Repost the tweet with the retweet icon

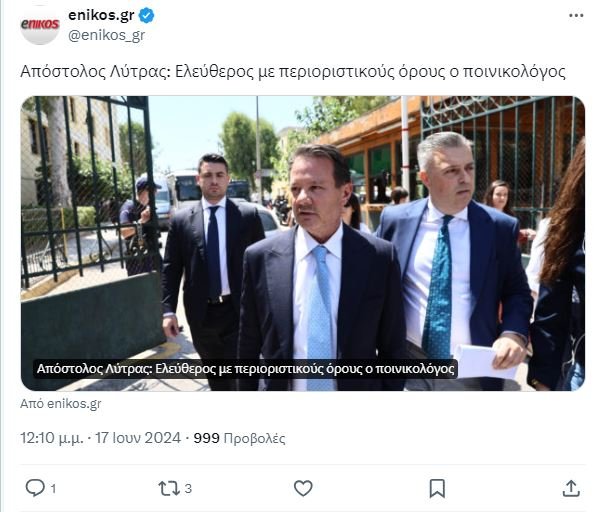tap(169, 488)
